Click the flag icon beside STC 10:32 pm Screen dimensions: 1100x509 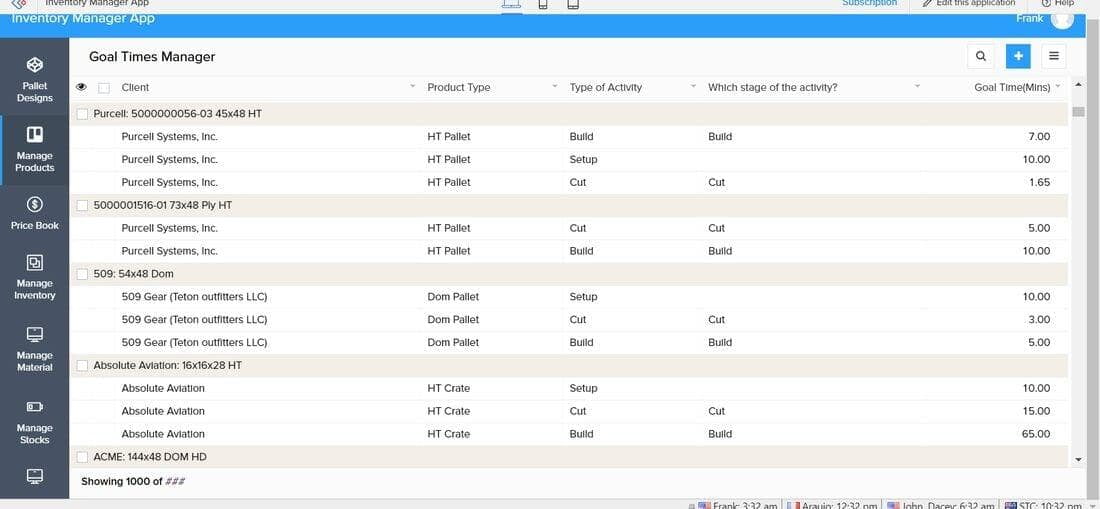pos(1011,505)
